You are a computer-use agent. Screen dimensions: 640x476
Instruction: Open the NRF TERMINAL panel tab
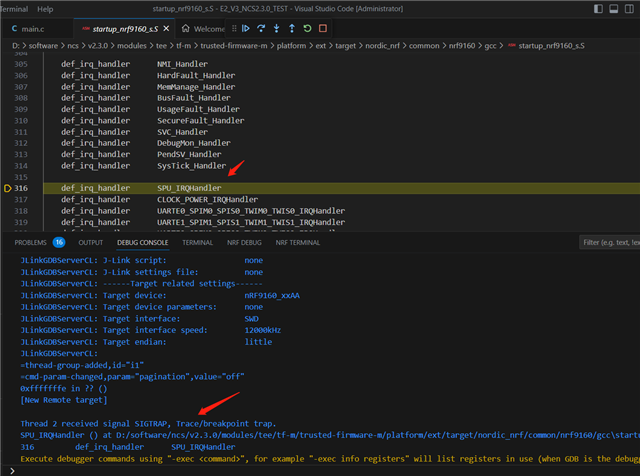coord(297,242)
